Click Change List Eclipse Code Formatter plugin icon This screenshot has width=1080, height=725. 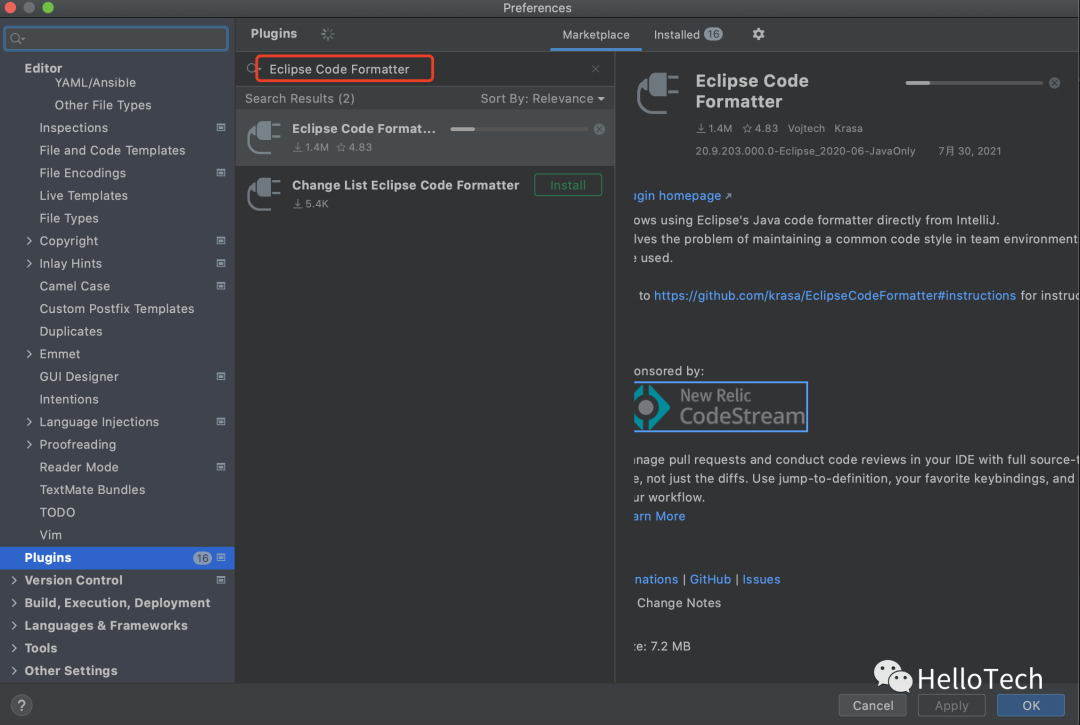264,193
